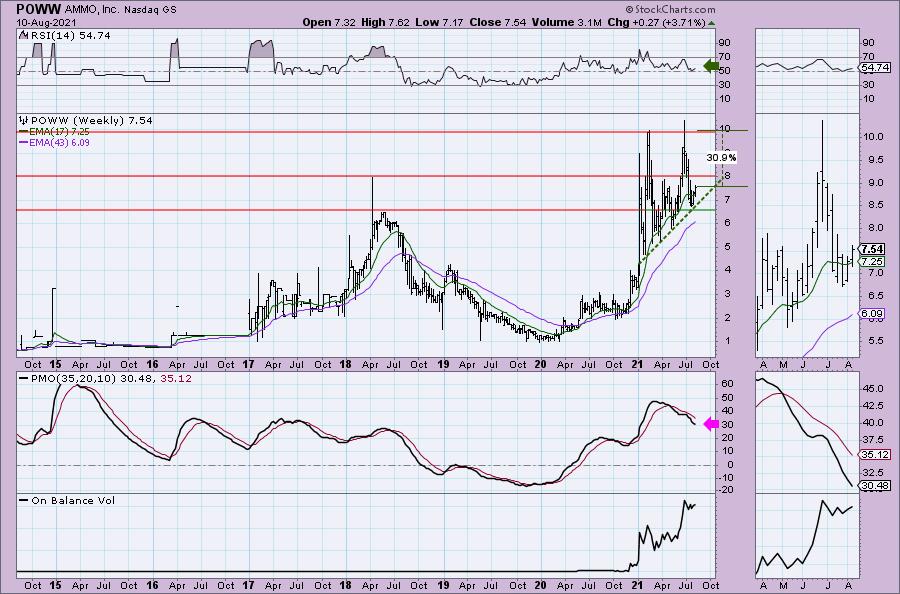
Task: Click the 'EMA(43) 6.09' legend text
Action: click(59, 142)
